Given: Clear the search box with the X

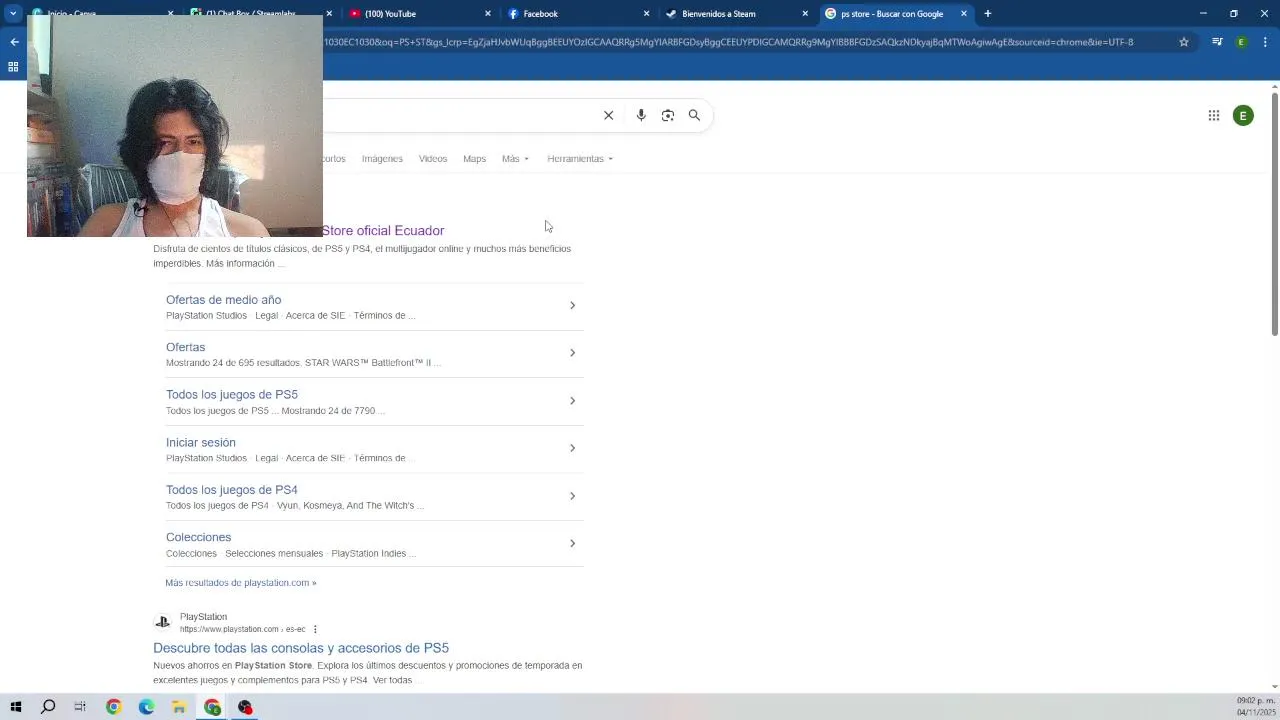Looking at the screenshot, I should 608,115.
